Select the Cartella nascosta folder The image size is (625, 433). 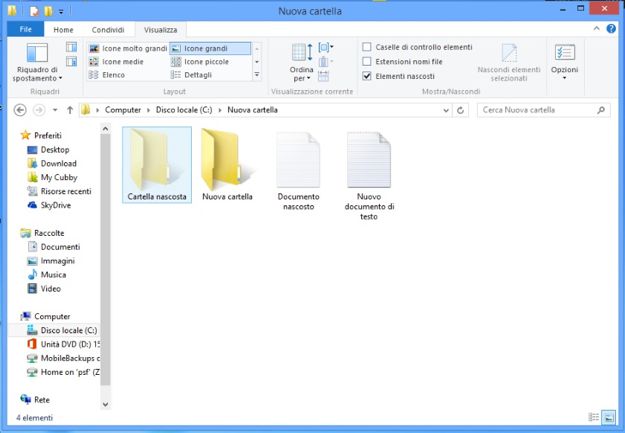[157, 165]
